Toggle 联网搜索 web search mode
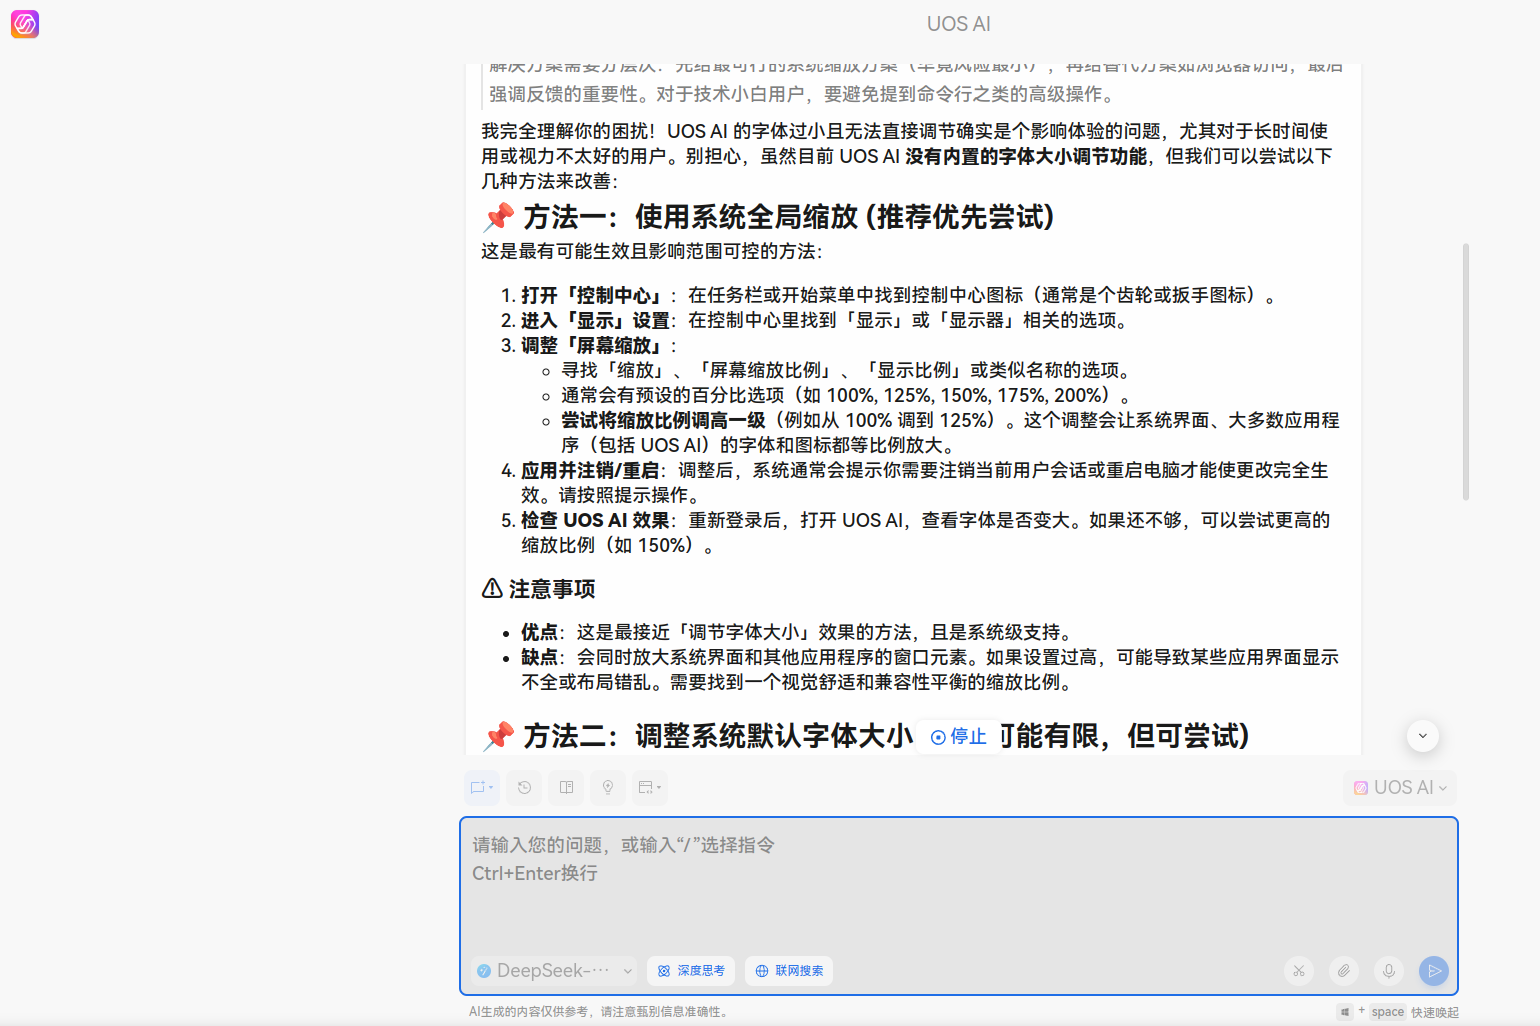This screenshot has width=1540, height=1026. click(x=789, y=971)
